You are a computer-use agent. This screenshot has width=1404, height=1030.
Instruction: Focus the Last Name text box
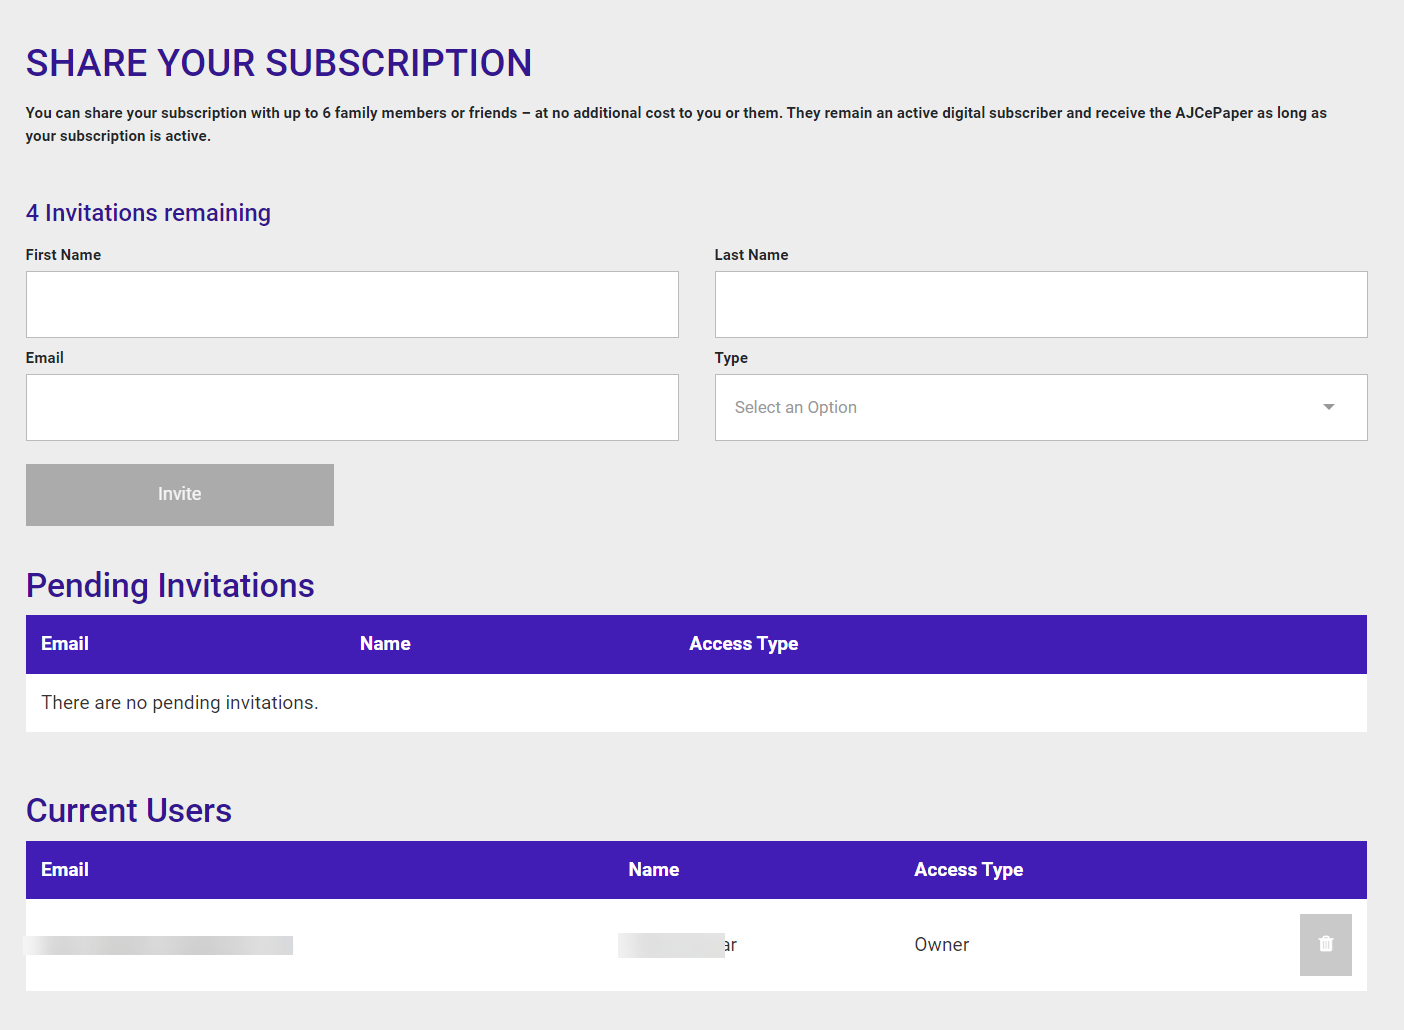click(x=1040, y=304)
